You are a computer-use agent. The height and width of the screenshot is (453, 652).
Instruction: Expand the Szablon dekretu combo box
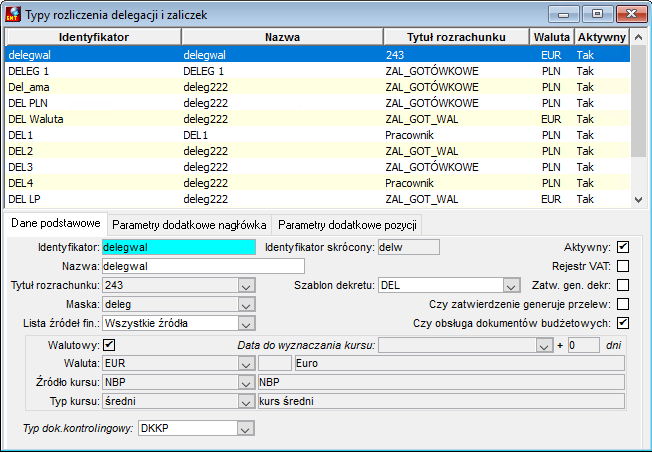point(511,285)
